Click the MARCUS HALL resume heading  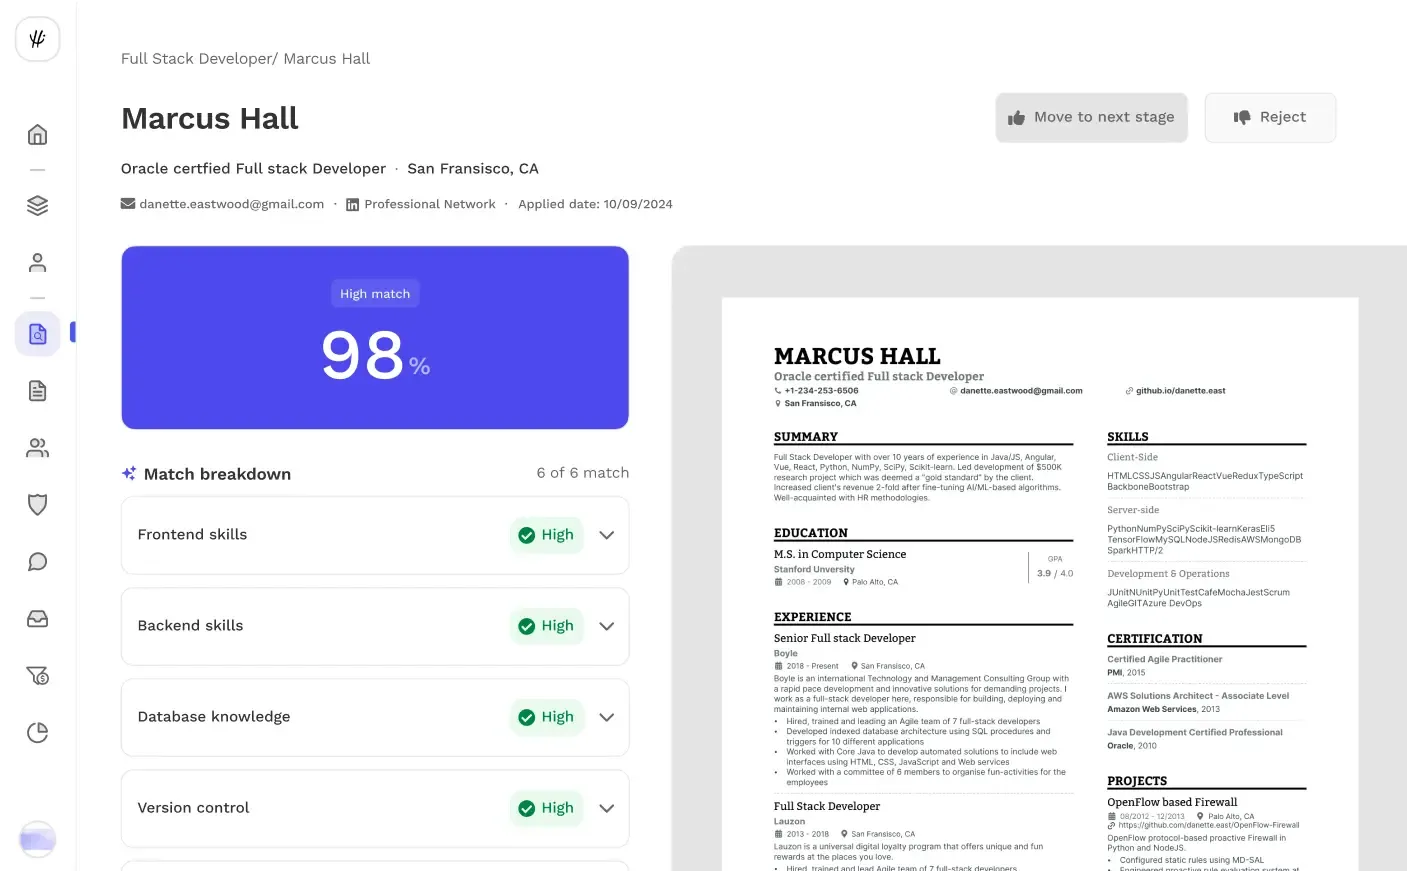click(857, 356)
